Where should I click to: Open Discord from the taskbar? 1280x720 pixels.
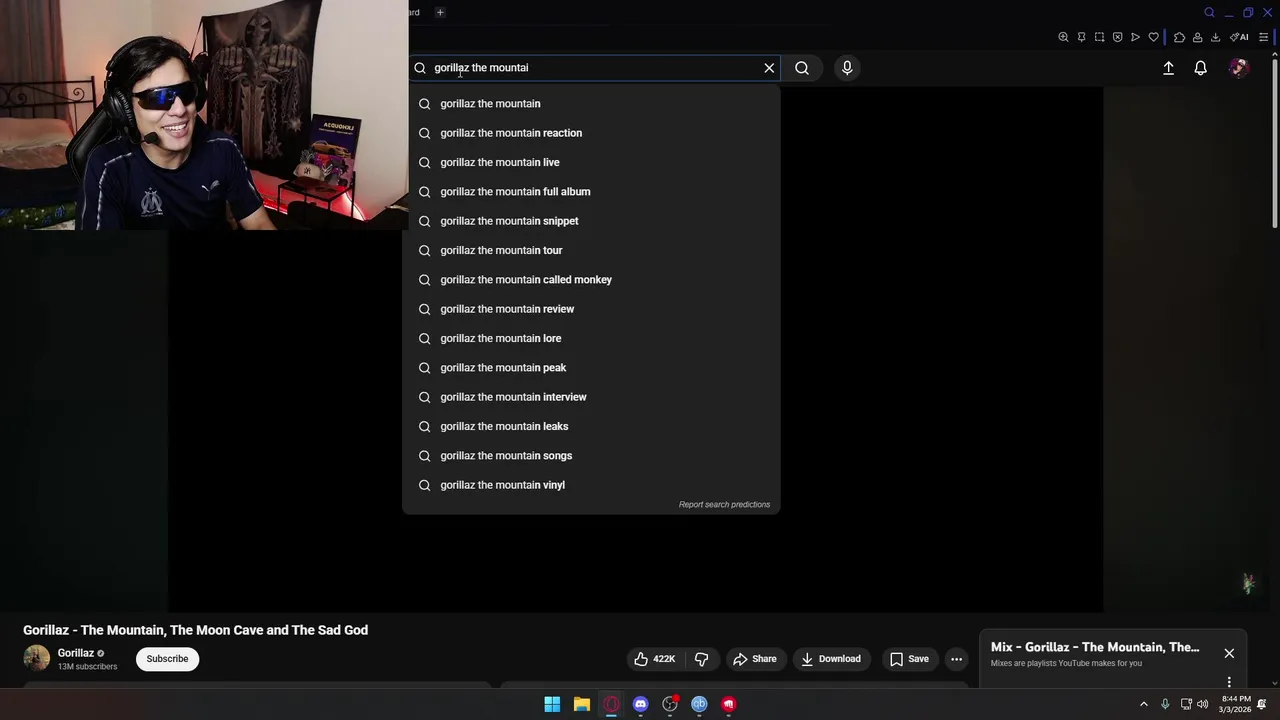[x=641, y=704]
